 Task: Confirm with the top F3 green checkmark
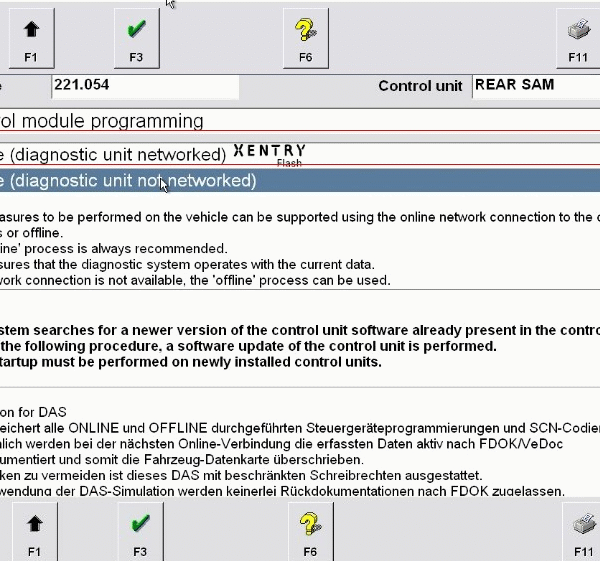click(137, 38)
